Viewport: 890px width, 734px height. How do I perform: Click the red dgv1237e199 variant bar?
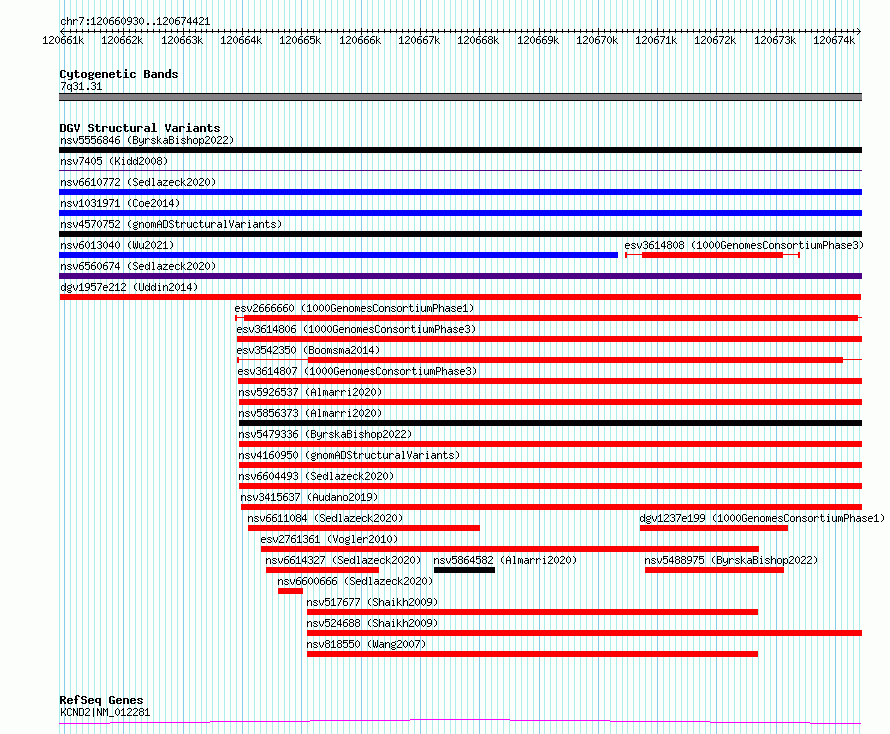(x=714, y=528)
